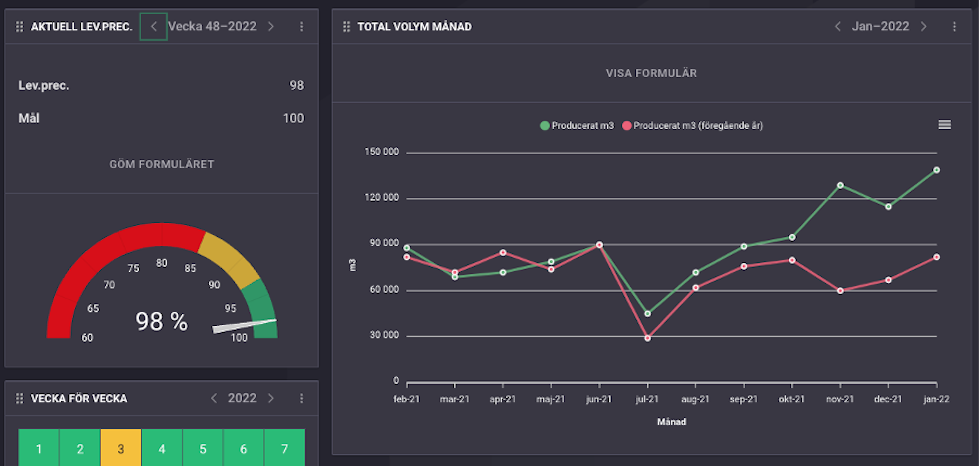Grab the Total Volym Månad drag handle
This screenshot has height=466, width=980.
coord(346,27)
